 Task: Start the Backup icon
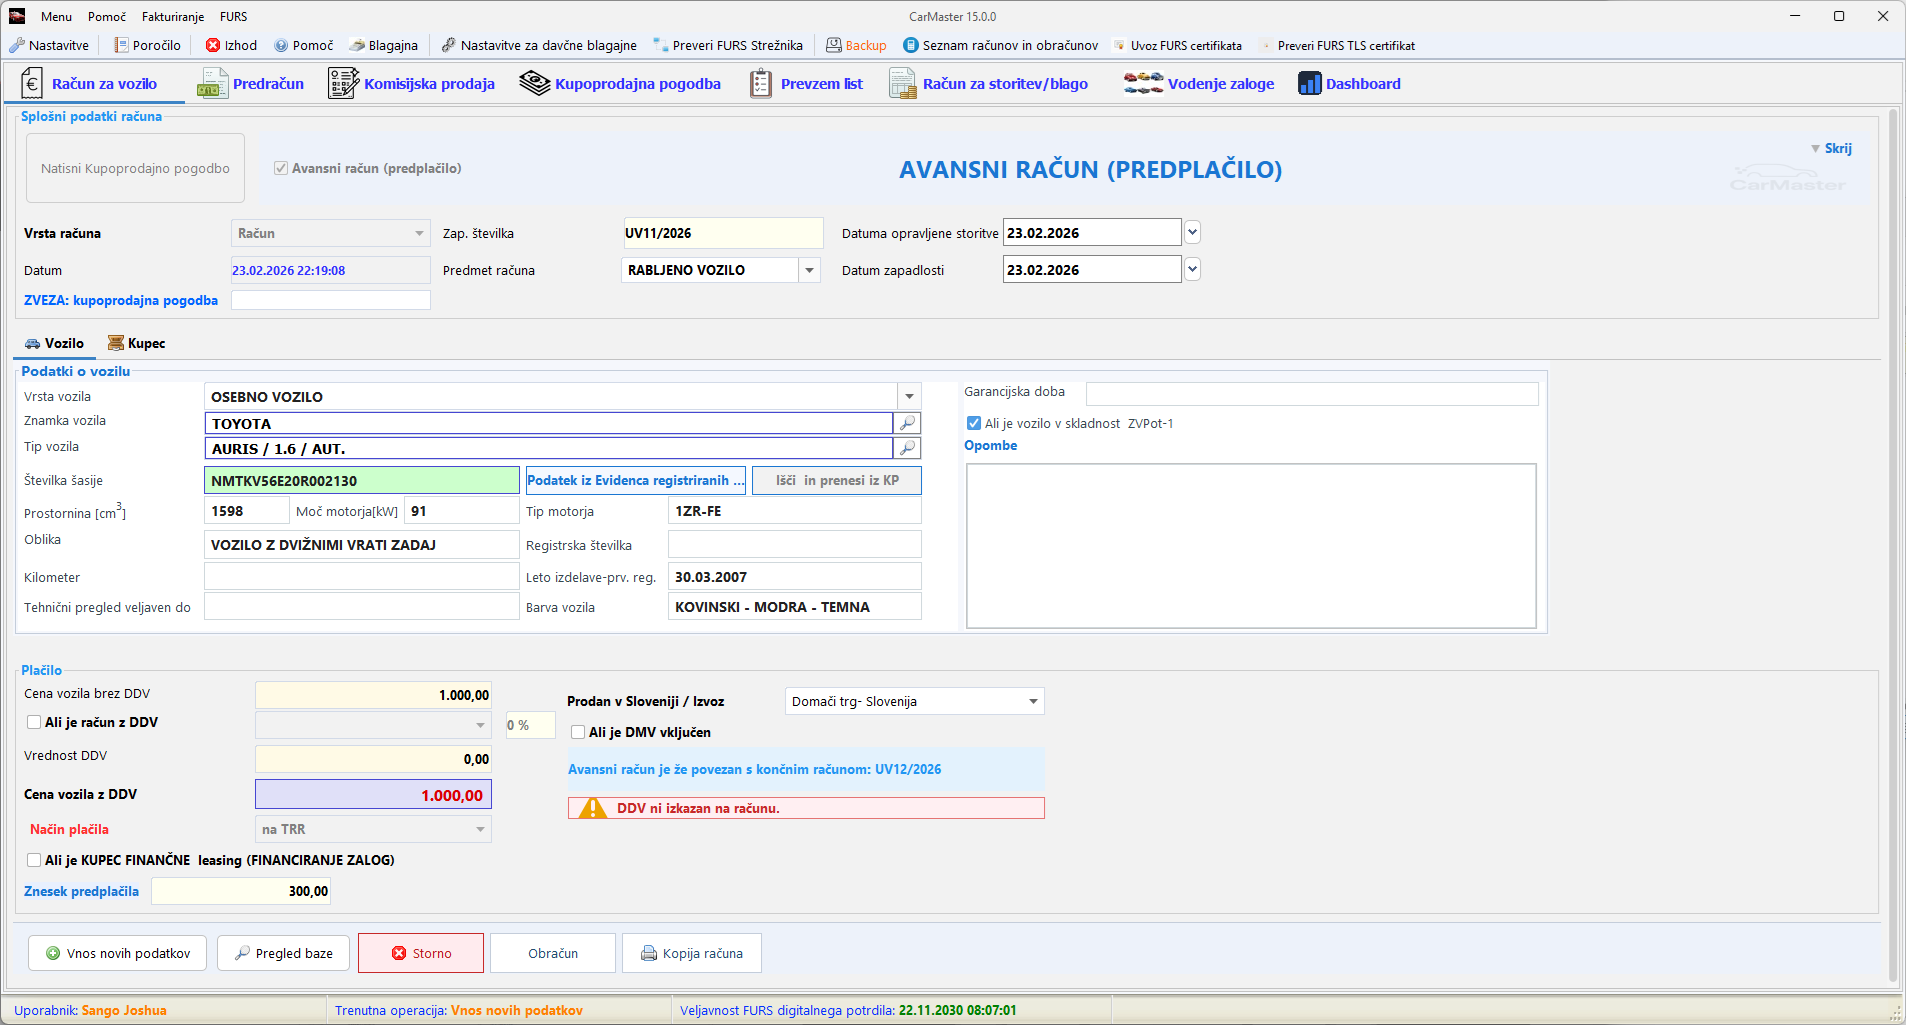tap(834, 45)
